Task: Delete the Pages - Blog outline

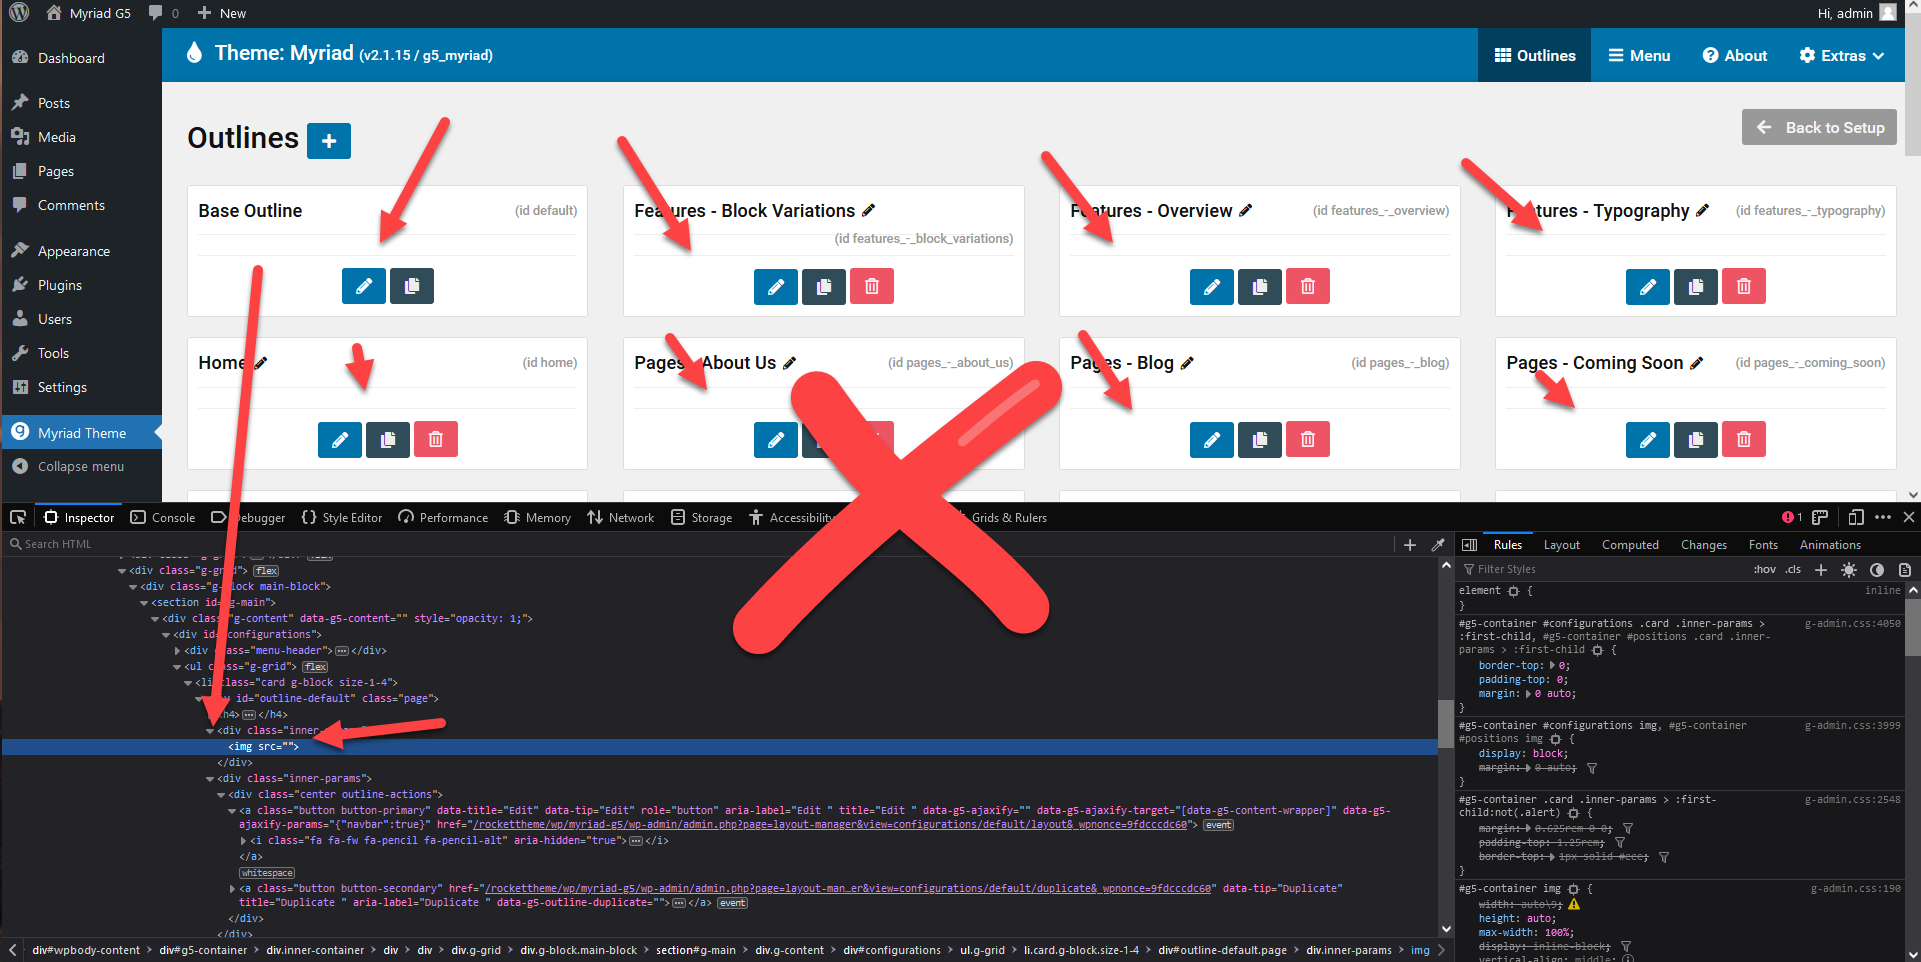Action: tap(1307, 439)
